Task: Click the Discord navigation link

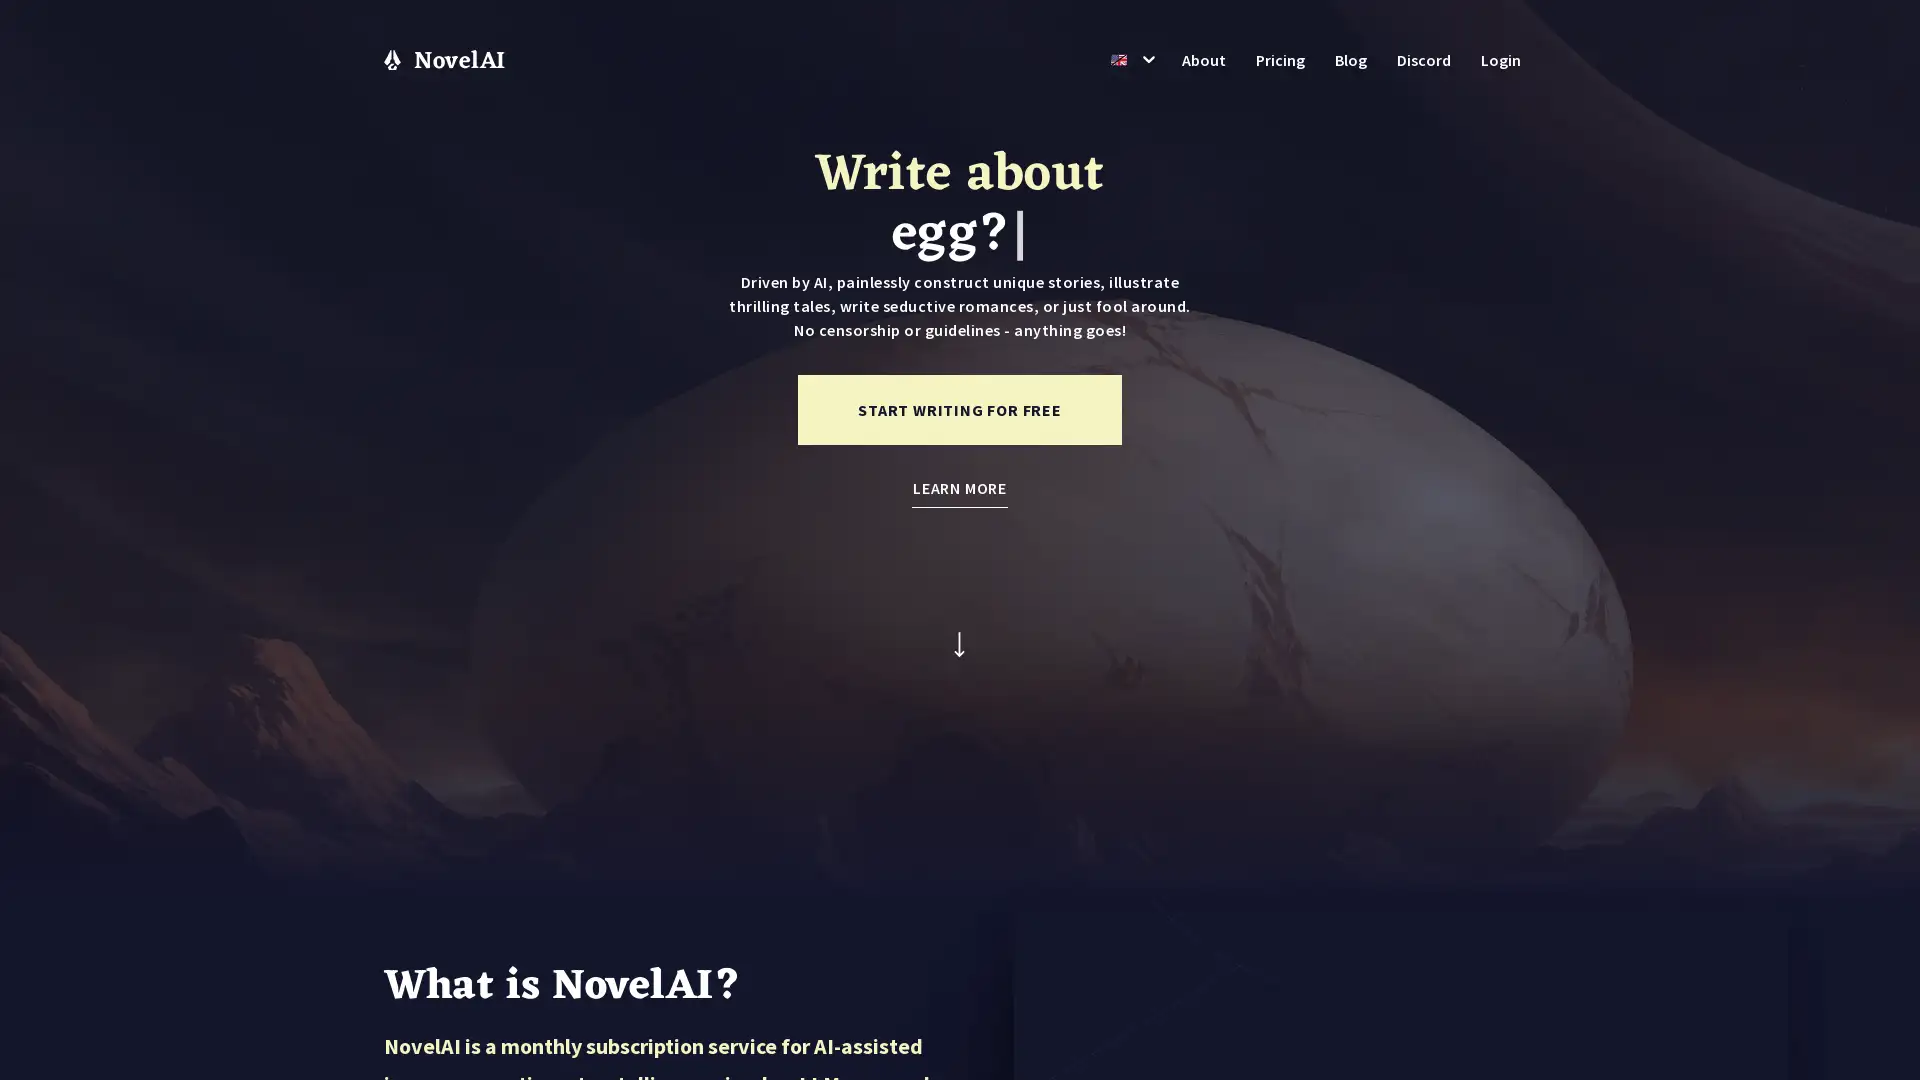Action: 1423,61
